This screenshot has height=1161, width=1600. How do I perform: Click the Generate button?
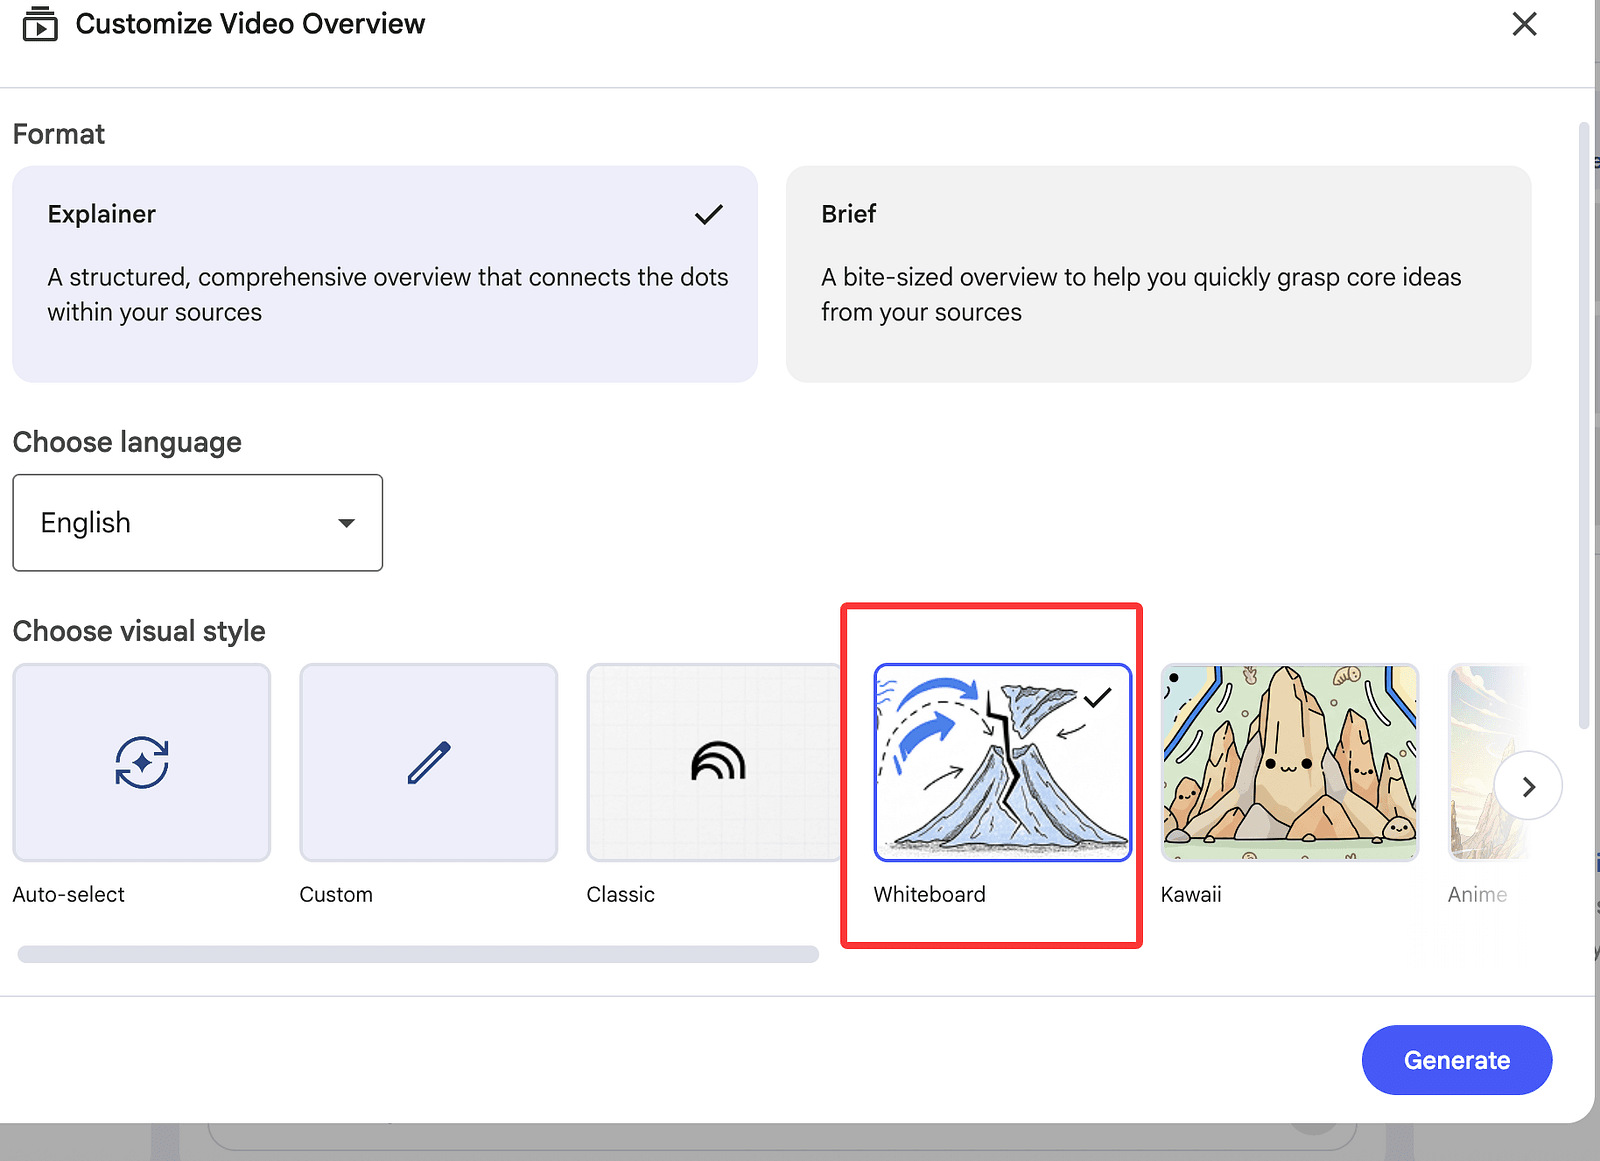click(x=1456, y=1060)
